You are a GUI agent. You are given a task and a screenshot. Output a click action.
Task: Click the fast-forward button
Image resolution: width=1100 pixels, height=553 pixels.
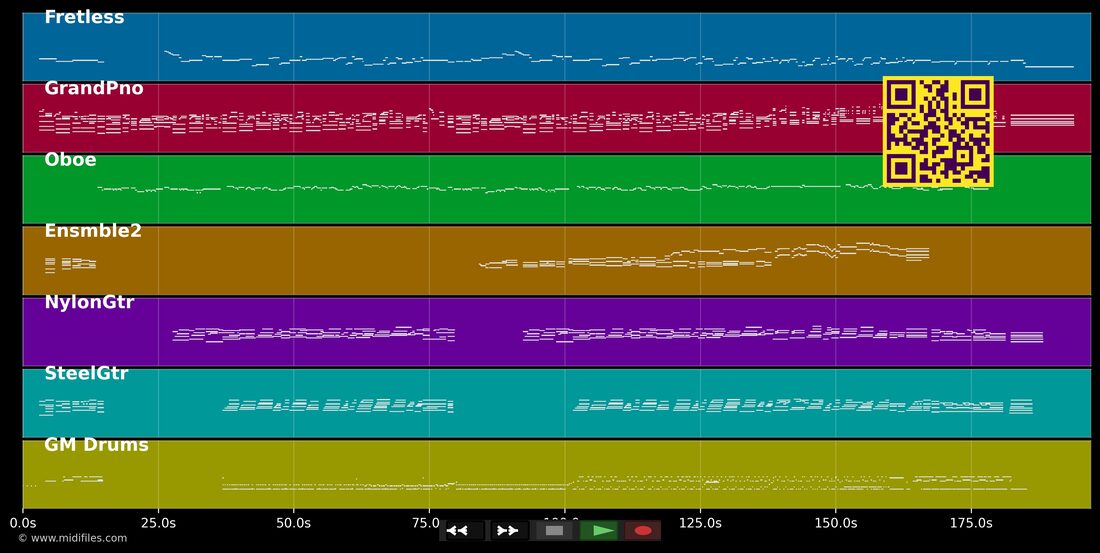pyautogui.click(x=509, y=531)
